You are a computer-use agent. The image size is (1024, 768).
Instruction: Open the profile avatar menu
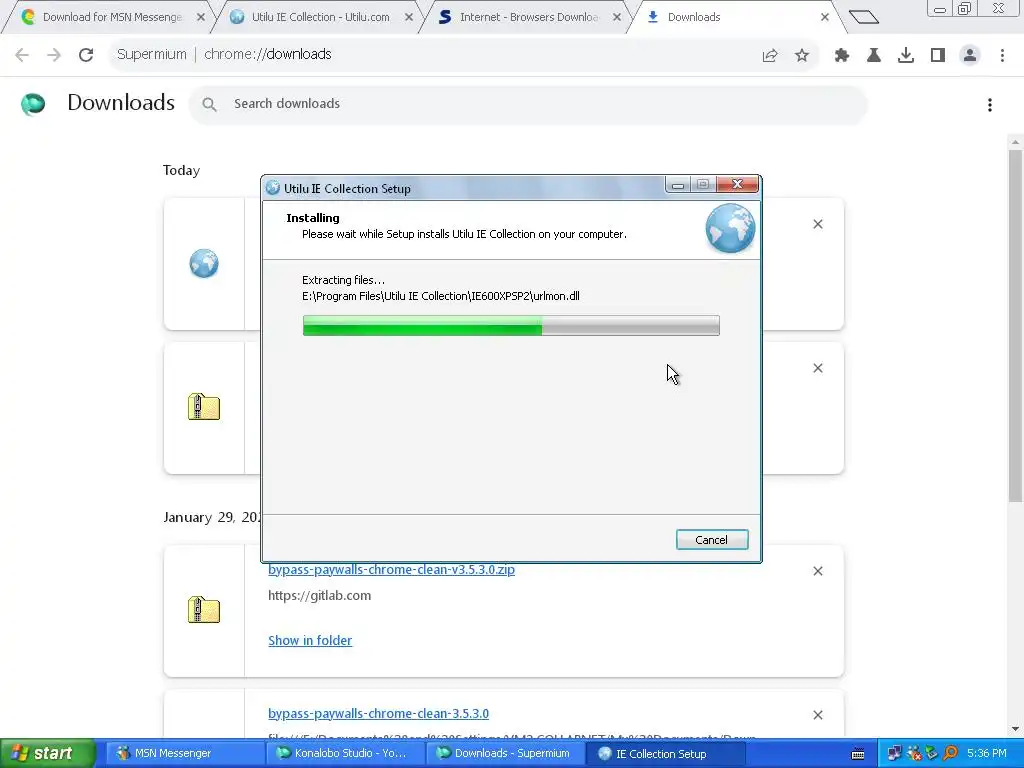pyautogui.click(x=970, y=56)
